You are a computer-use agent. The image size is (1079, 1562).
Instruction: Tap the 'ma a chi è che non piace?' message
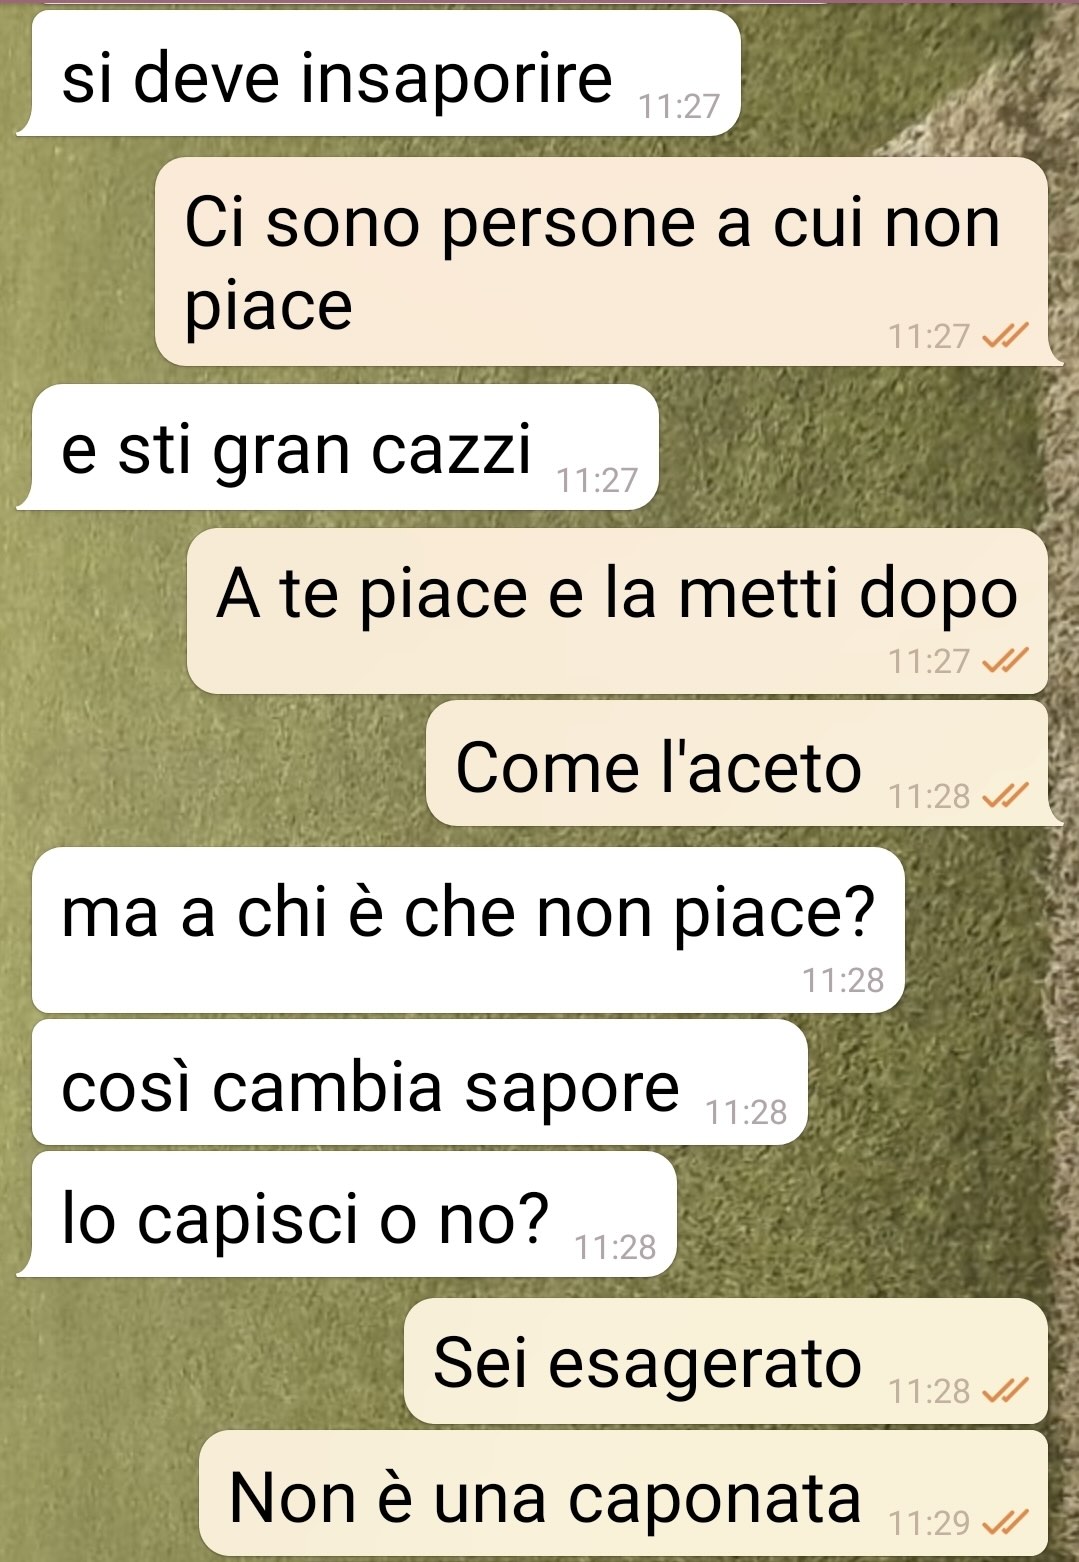point(468,930)
